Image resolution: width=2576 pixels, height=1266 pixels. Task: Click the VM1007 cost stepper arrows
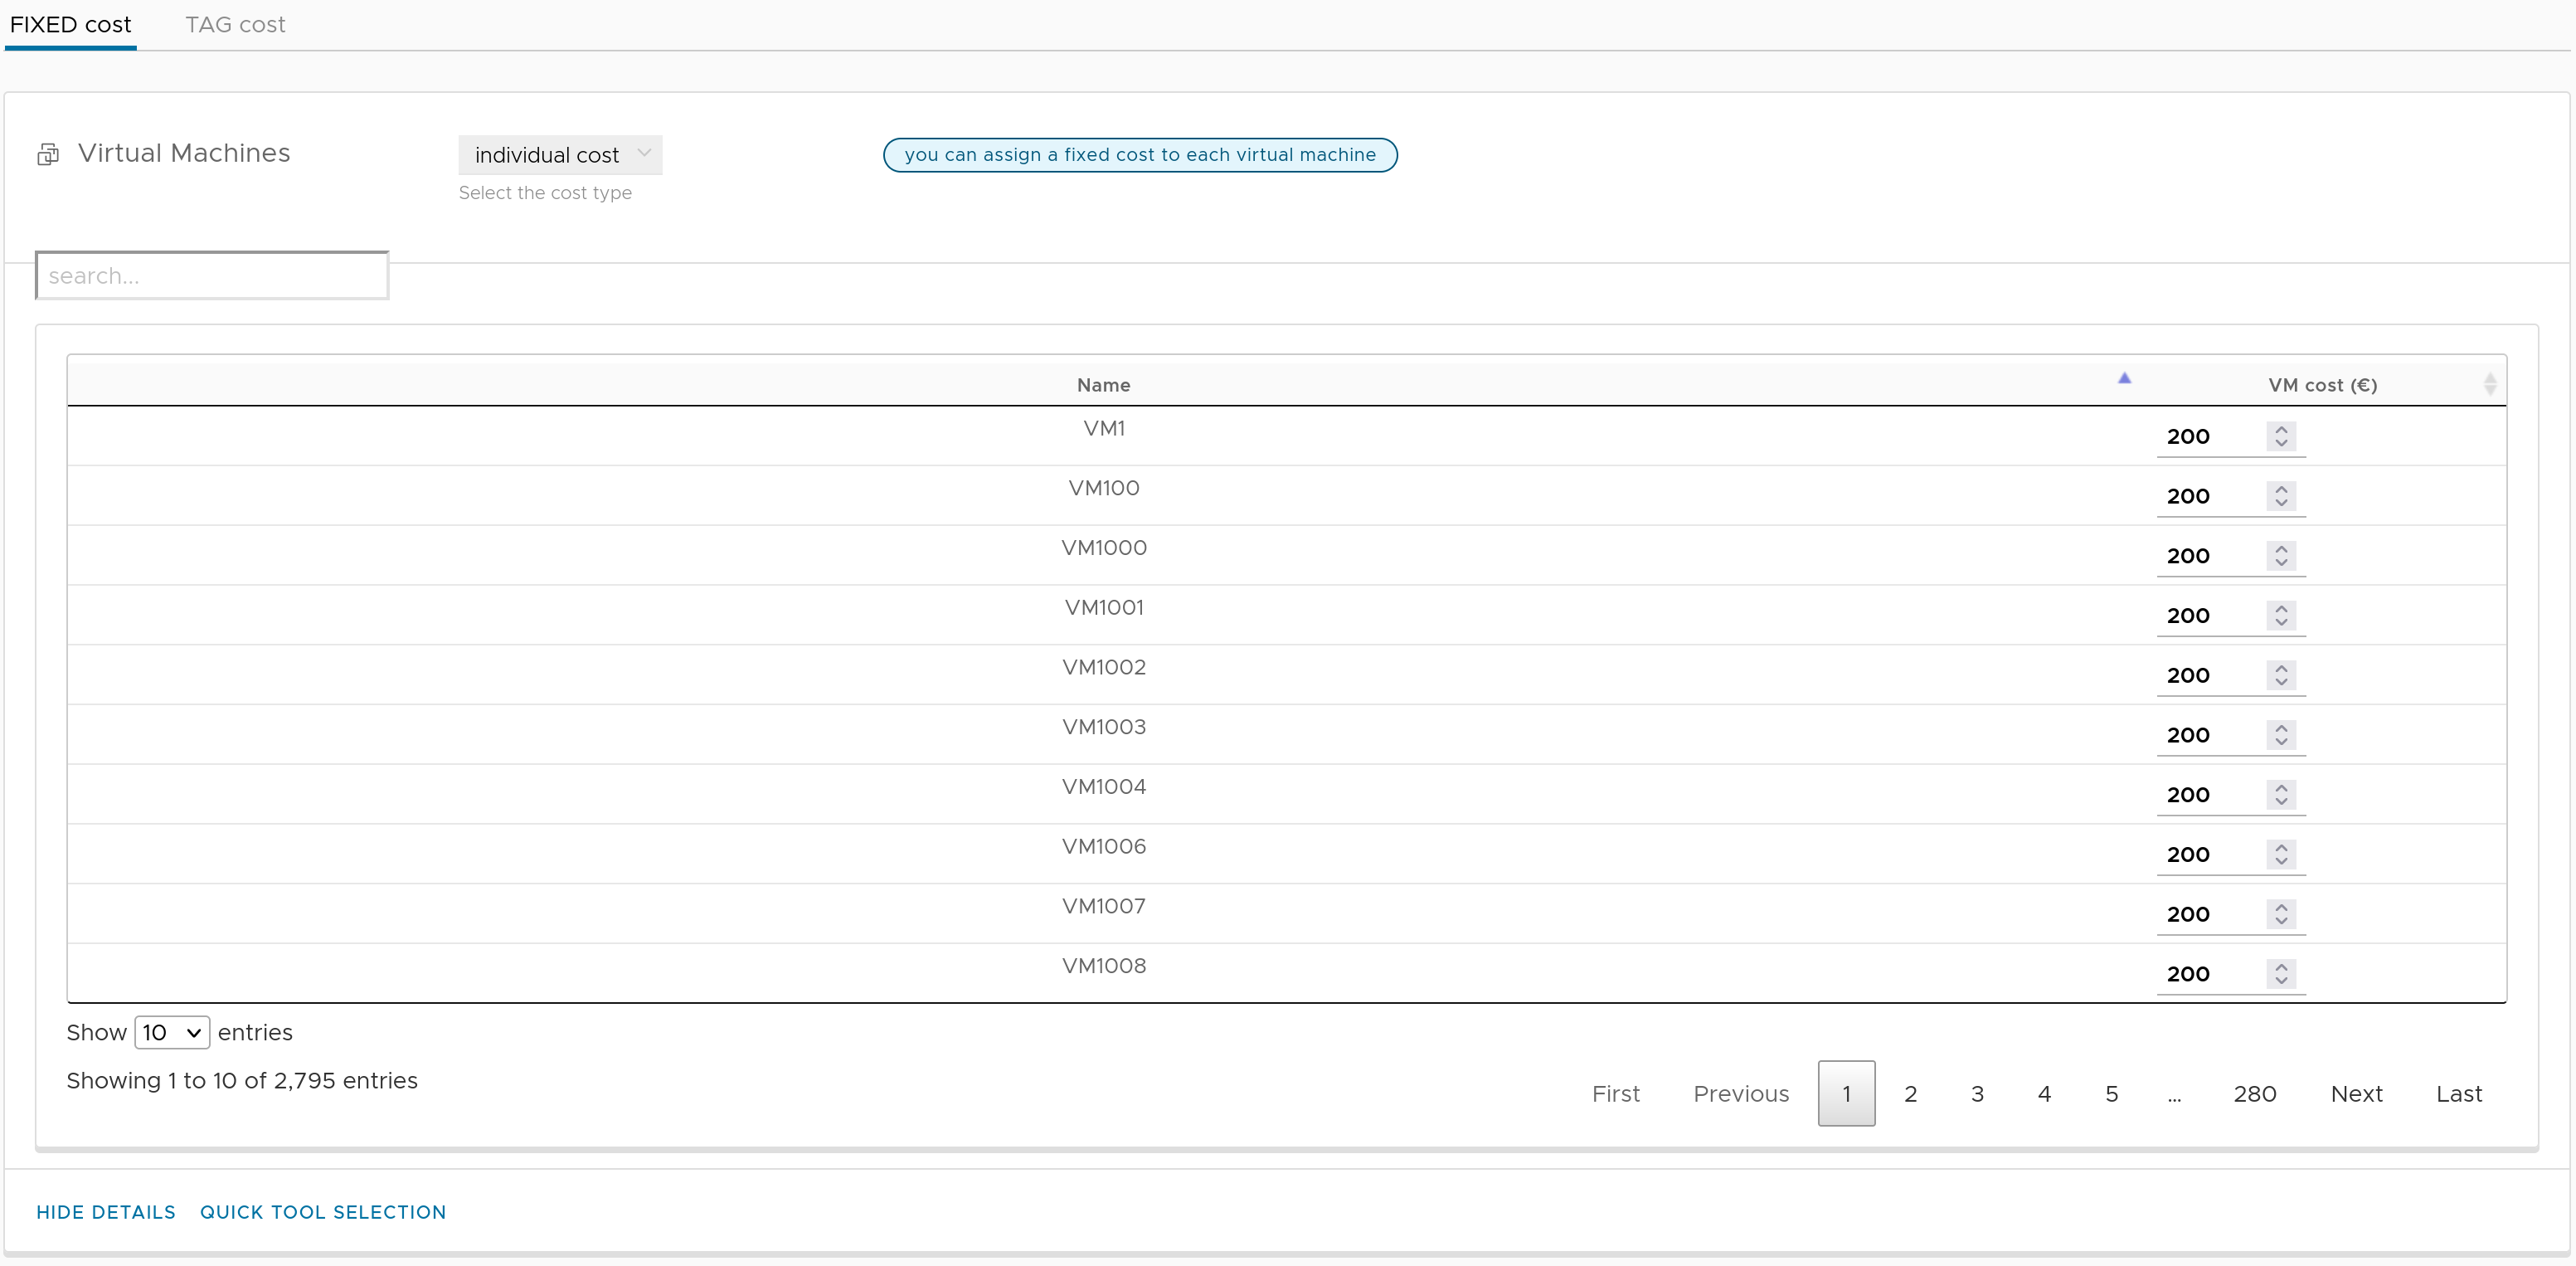2281,915
